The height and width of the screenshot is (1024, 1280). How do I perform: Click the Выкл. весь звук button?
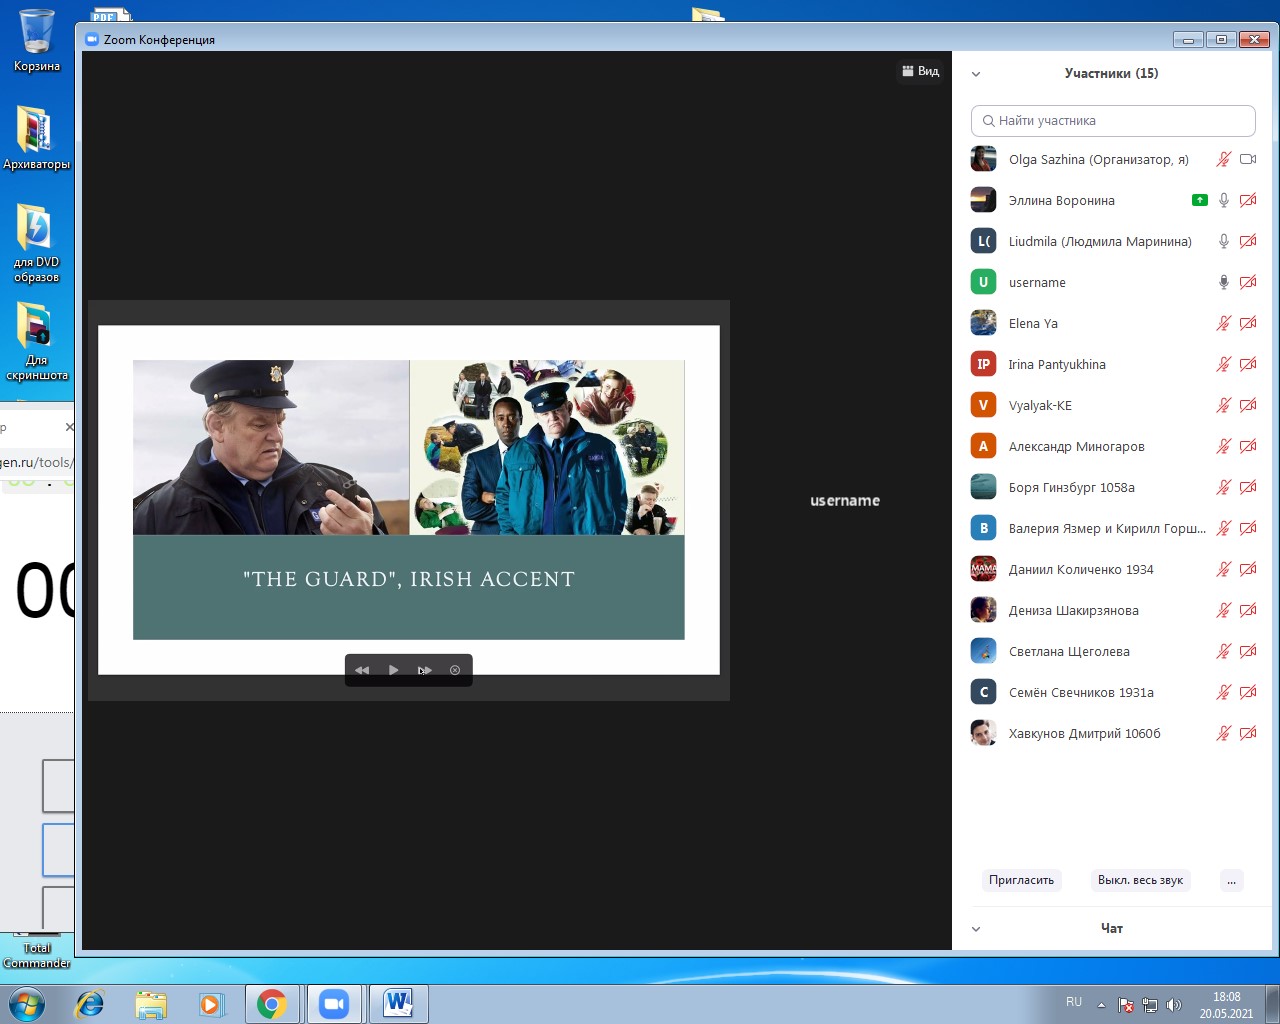(x=1140, y=880)
